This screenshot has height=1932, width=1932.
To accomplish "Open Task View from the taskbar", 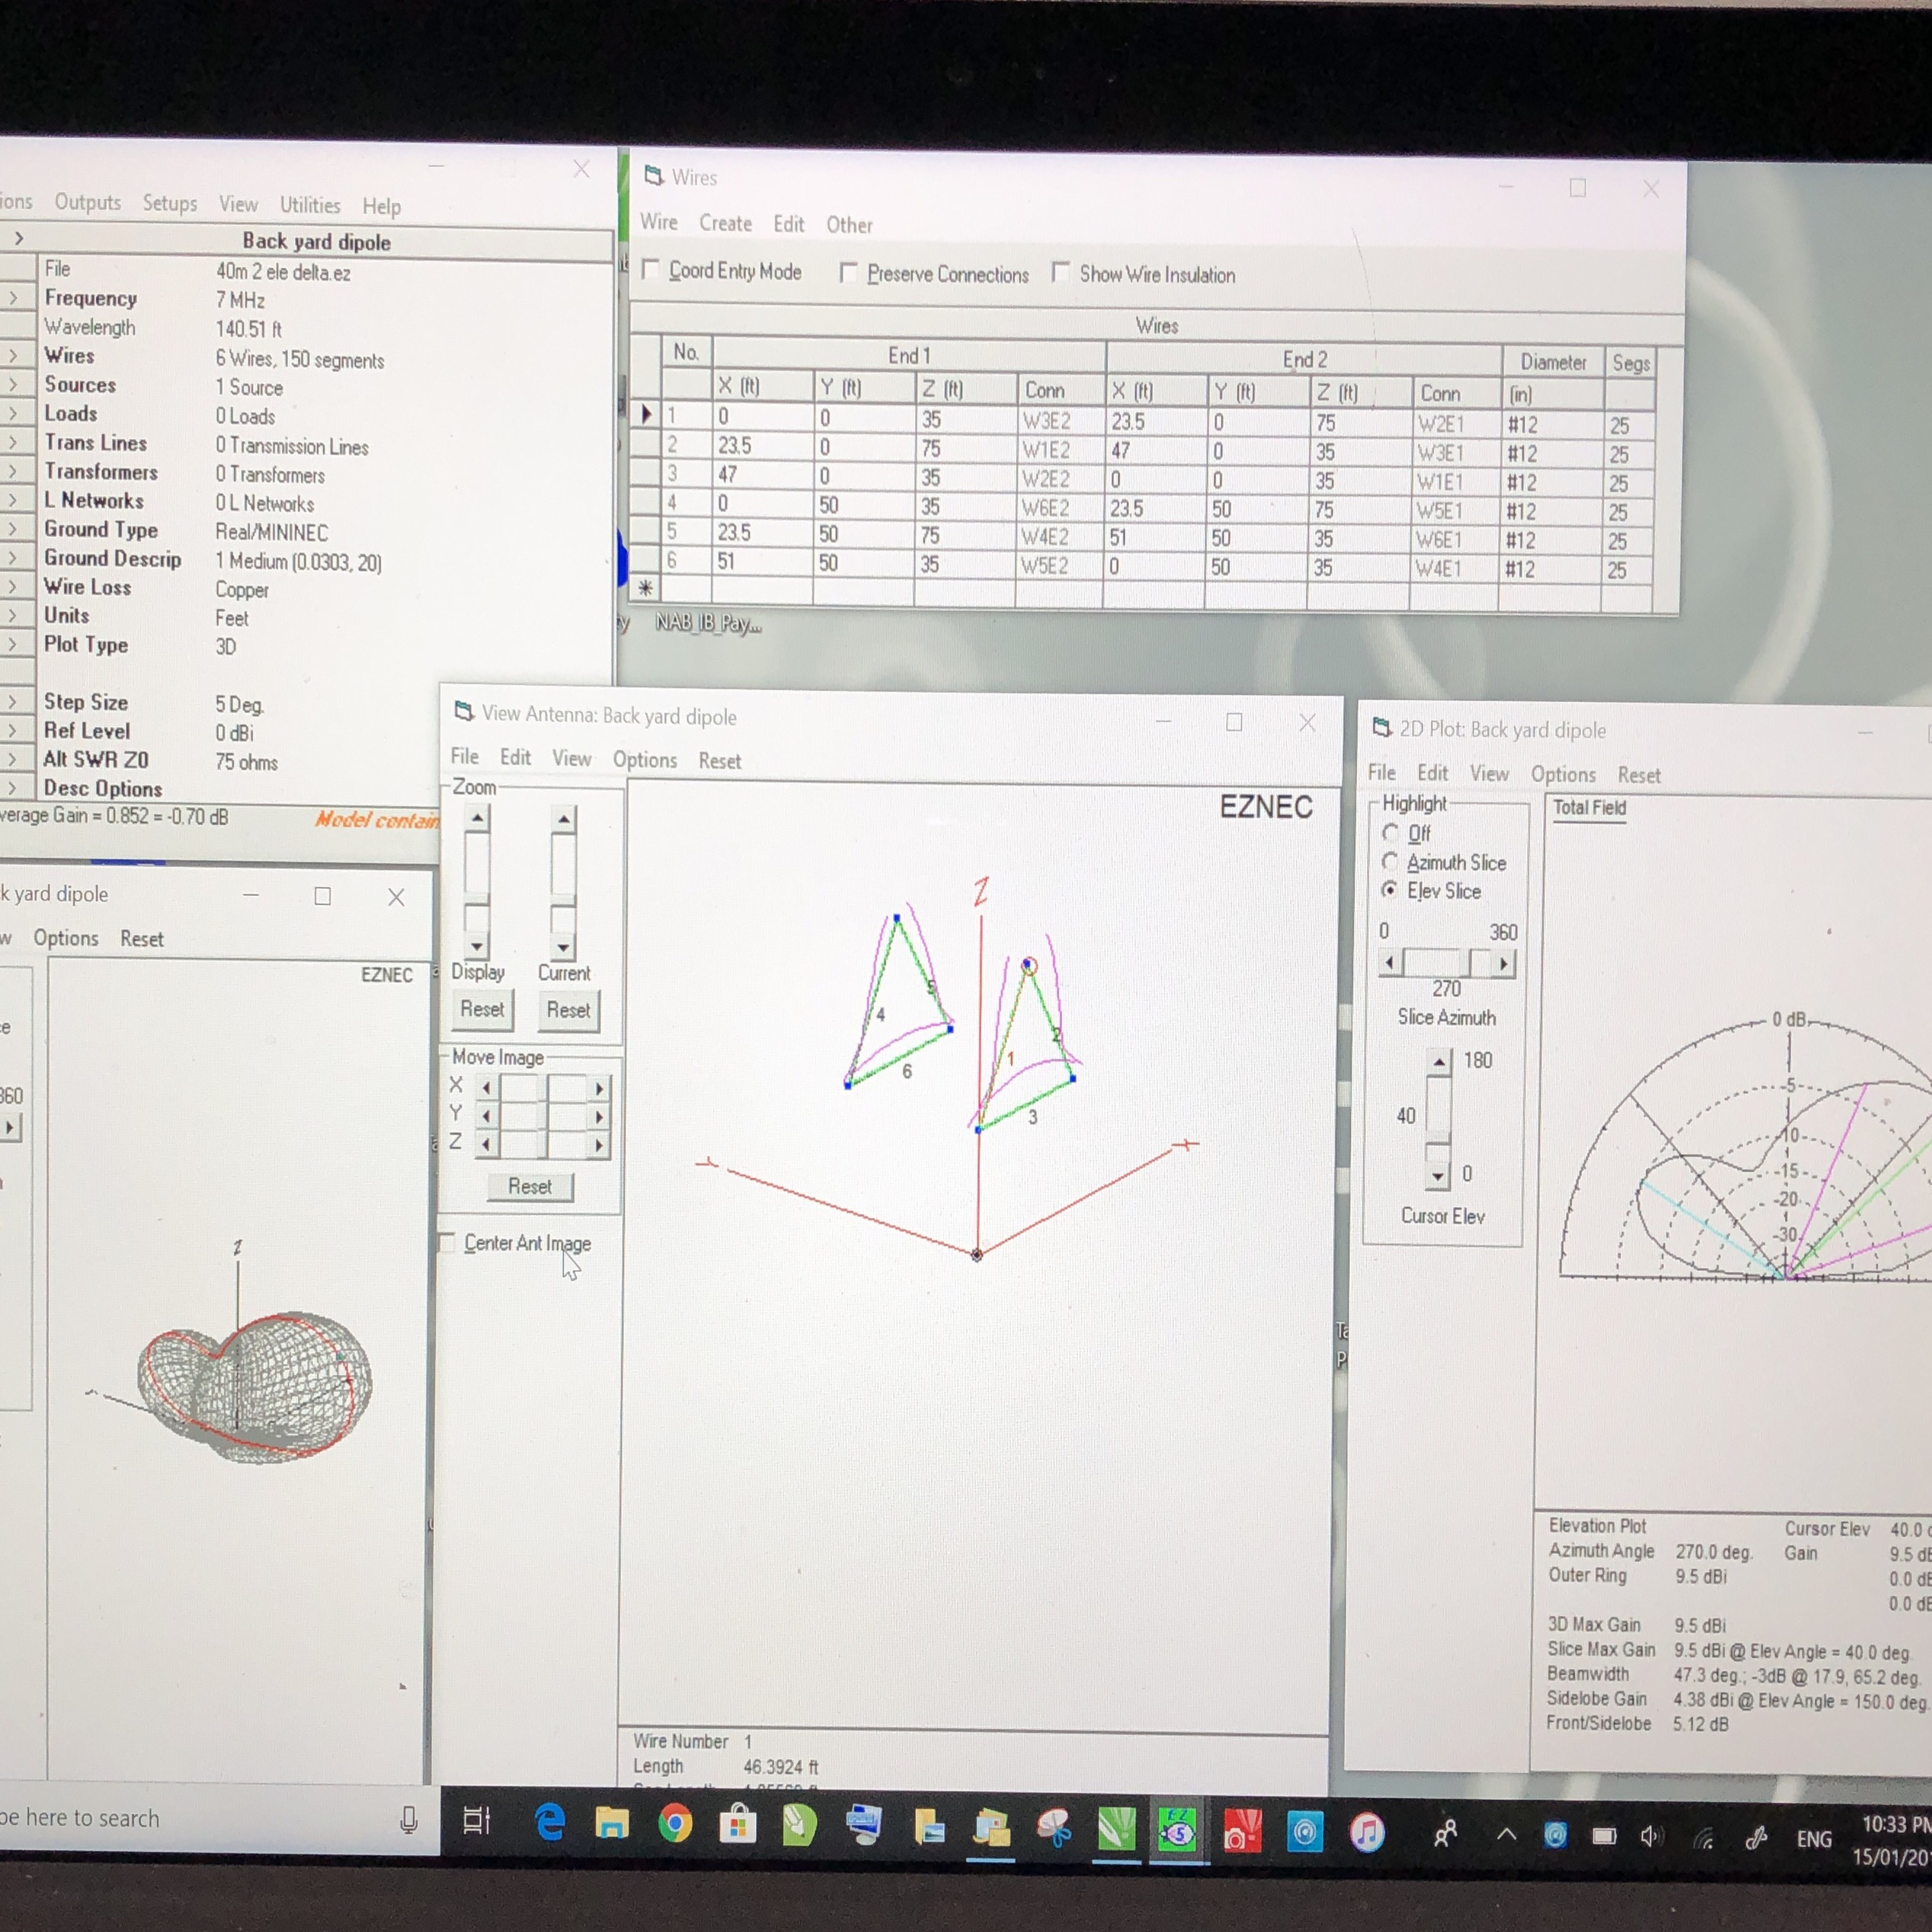I will pos(477,1821).
